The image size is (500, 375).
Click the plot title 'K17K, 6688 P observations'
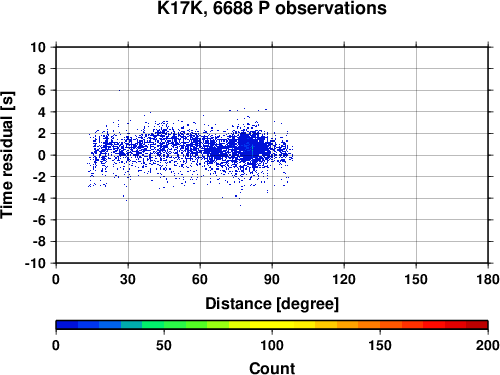pyautogui.click(x=272, y=8)
